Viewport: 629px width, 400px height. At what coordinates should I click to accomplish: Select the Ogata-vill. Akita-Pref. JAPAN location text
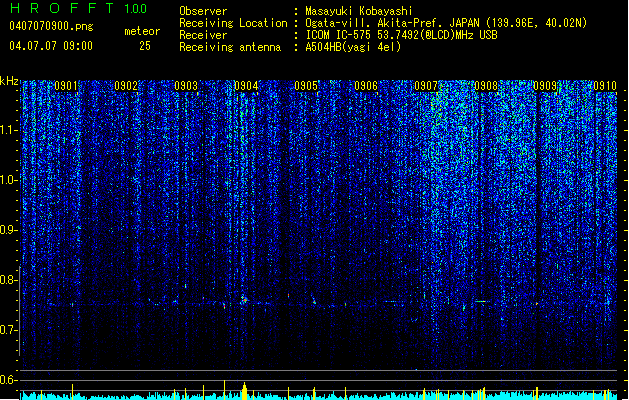[x=446, y=23]
